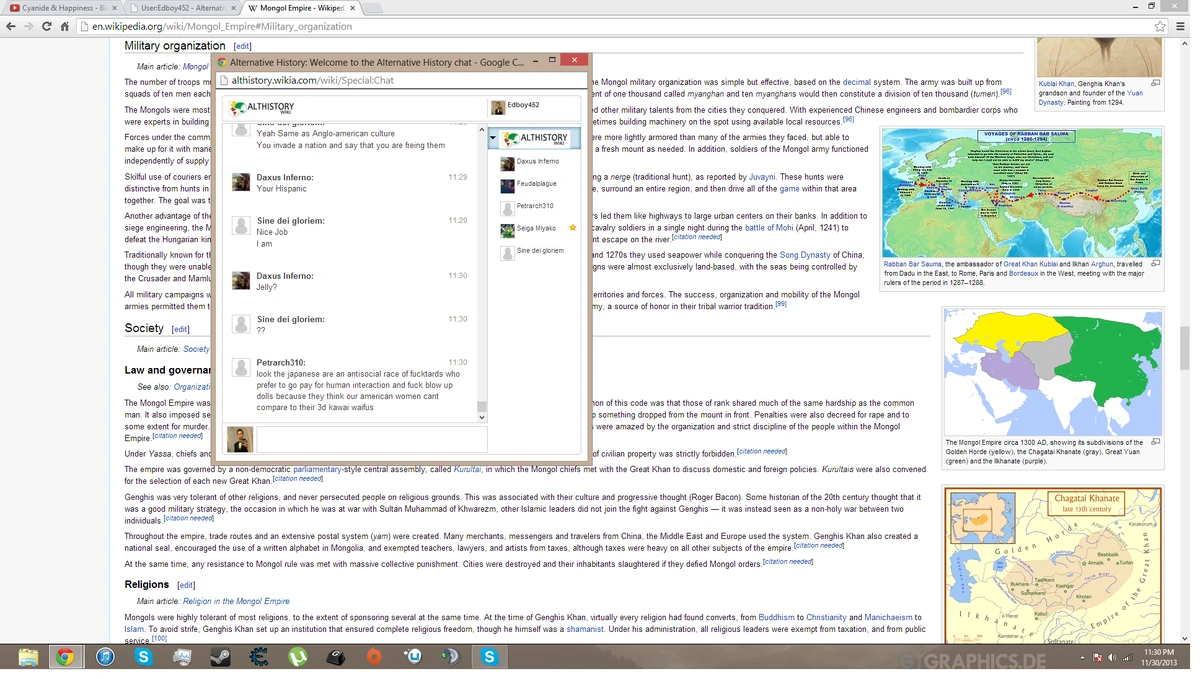The image size is (1200, 679).
Task: Open iTunes from the taskbar
Action: coord(105,657)
